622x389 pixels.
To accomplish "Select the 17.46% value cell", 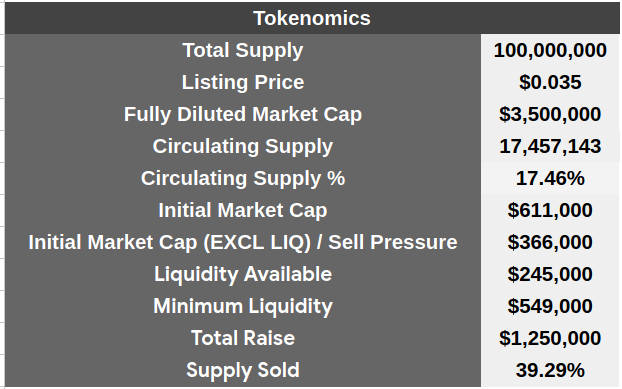I will click(x=550, y=178).
